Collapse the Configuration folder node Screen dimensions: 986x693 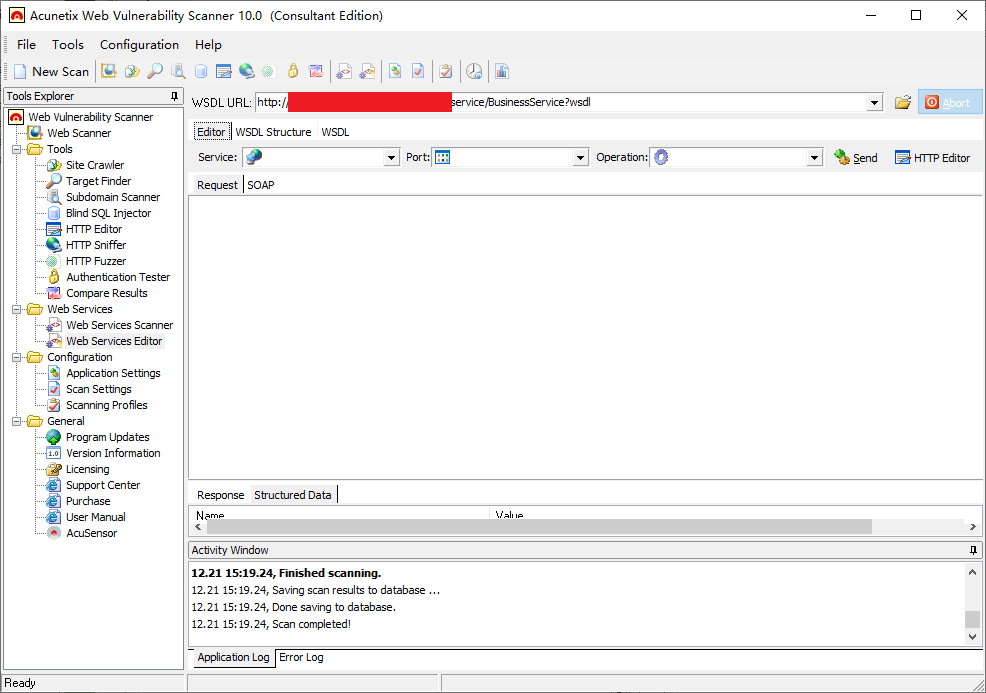coord(16,357)
